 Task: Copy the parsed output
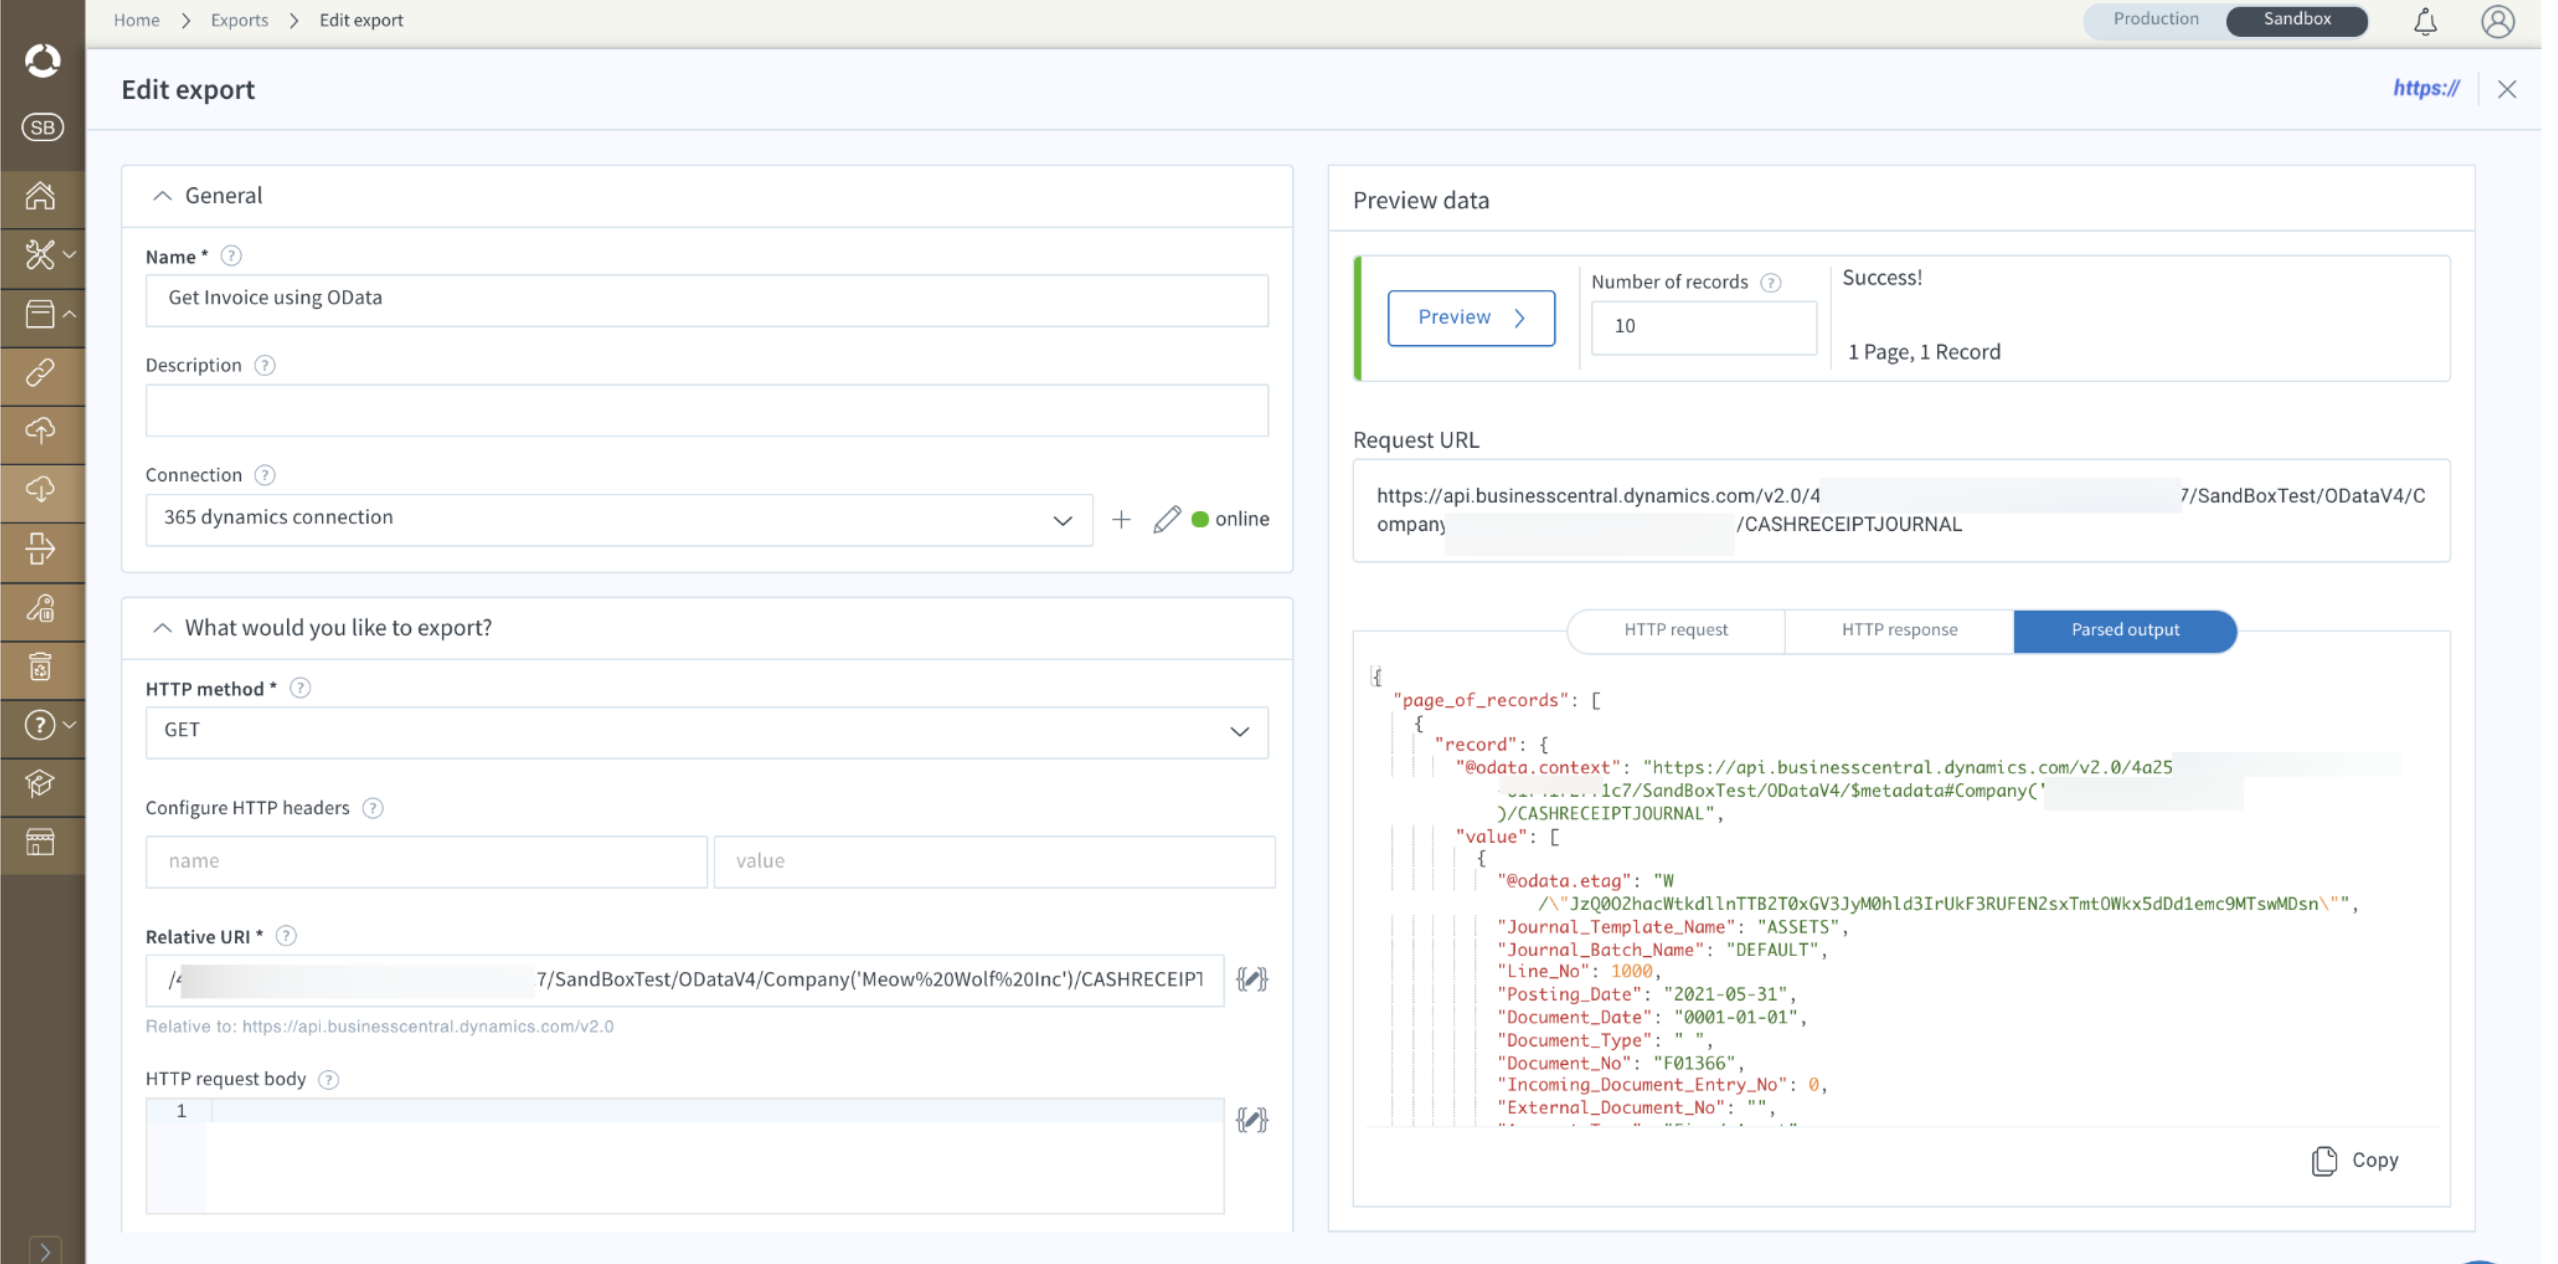[2355, 1160]
